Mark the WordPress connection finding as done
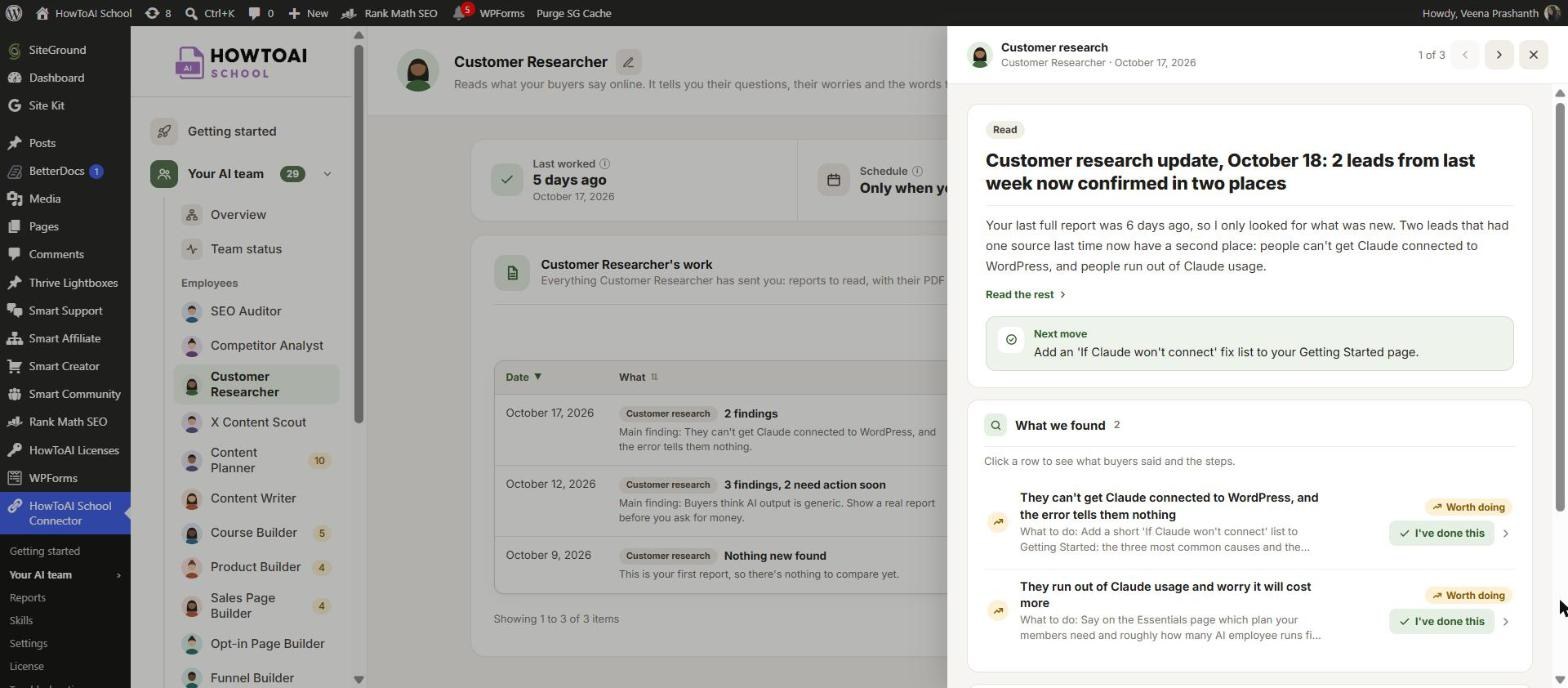Image resolution: width=1568 pixels, height=688 pixels. pyautogui.click(x=1441, y=534)
